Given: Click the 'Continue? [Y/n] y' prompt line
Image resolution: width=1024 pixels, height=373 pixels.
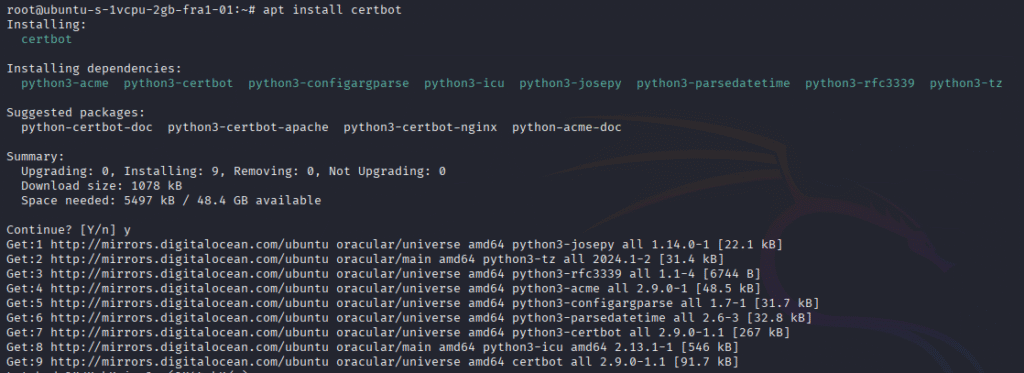Looking at the screenshot, I should click(69, 230).
